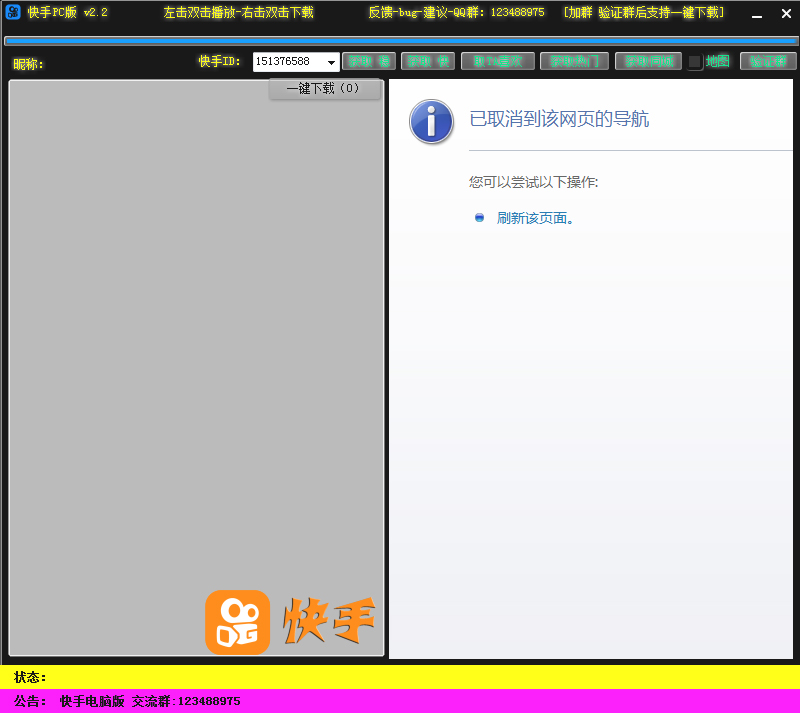Screen dimensions: 800x713
Task: Click the Kuaishou app icon in title bar
Action: 12,12
